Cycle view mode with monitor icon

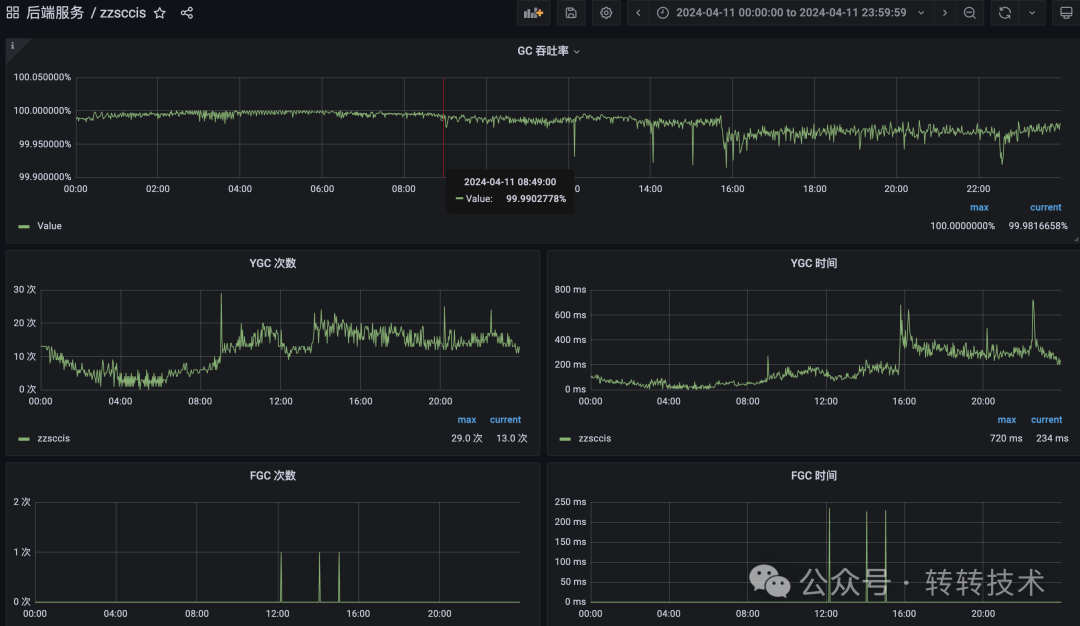point(1066,13)
